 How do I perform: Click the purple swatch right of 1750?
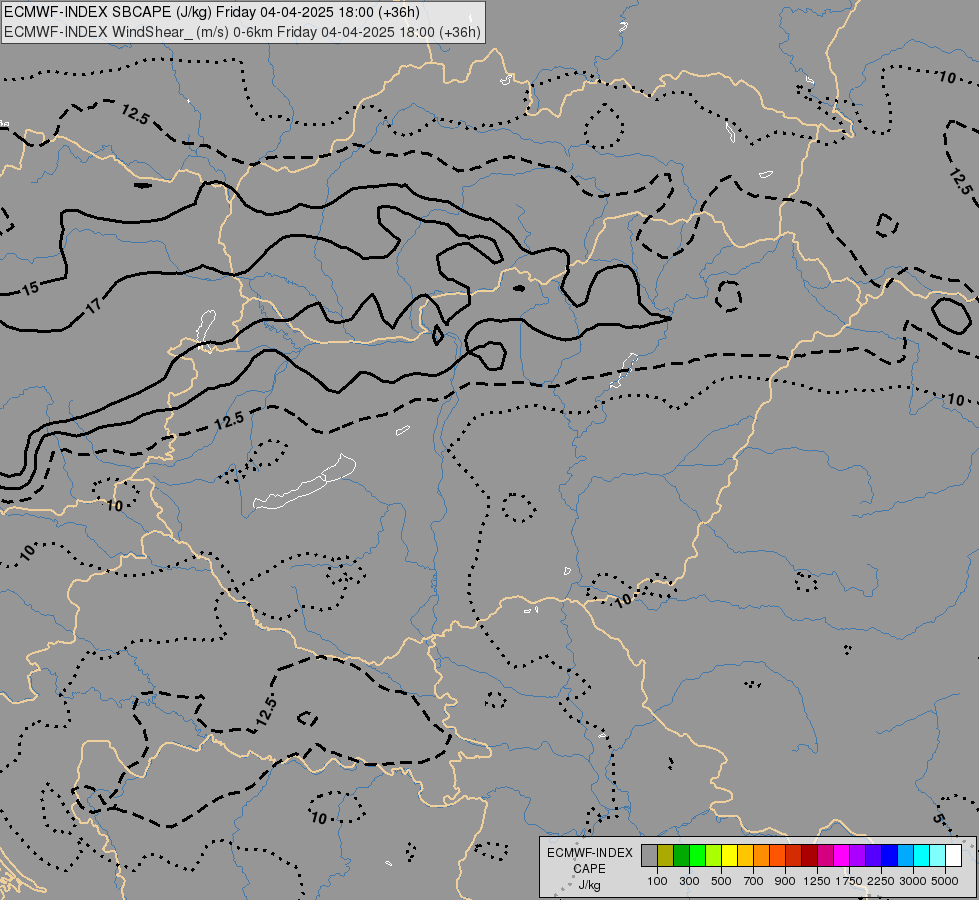[x=857, y=856]
